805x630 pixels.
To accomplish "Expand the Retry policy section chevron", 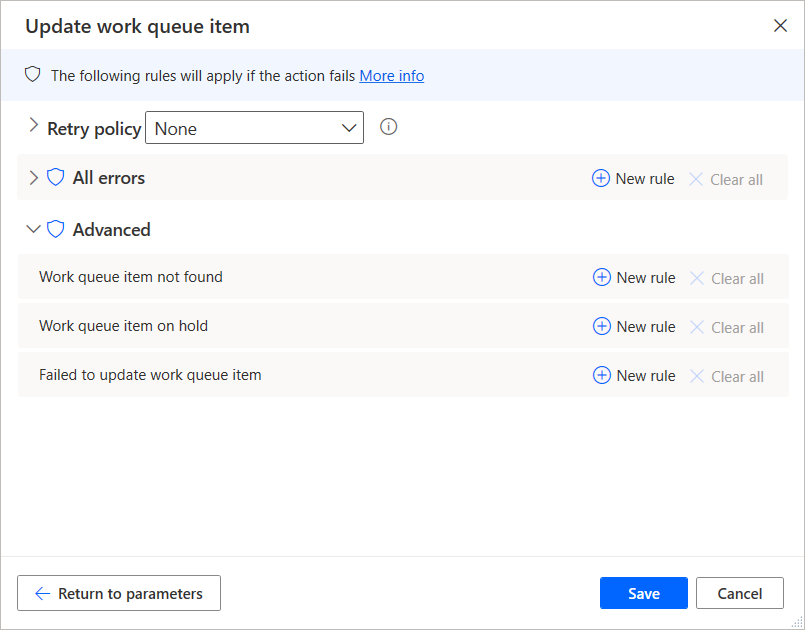I will pos(34,125).
